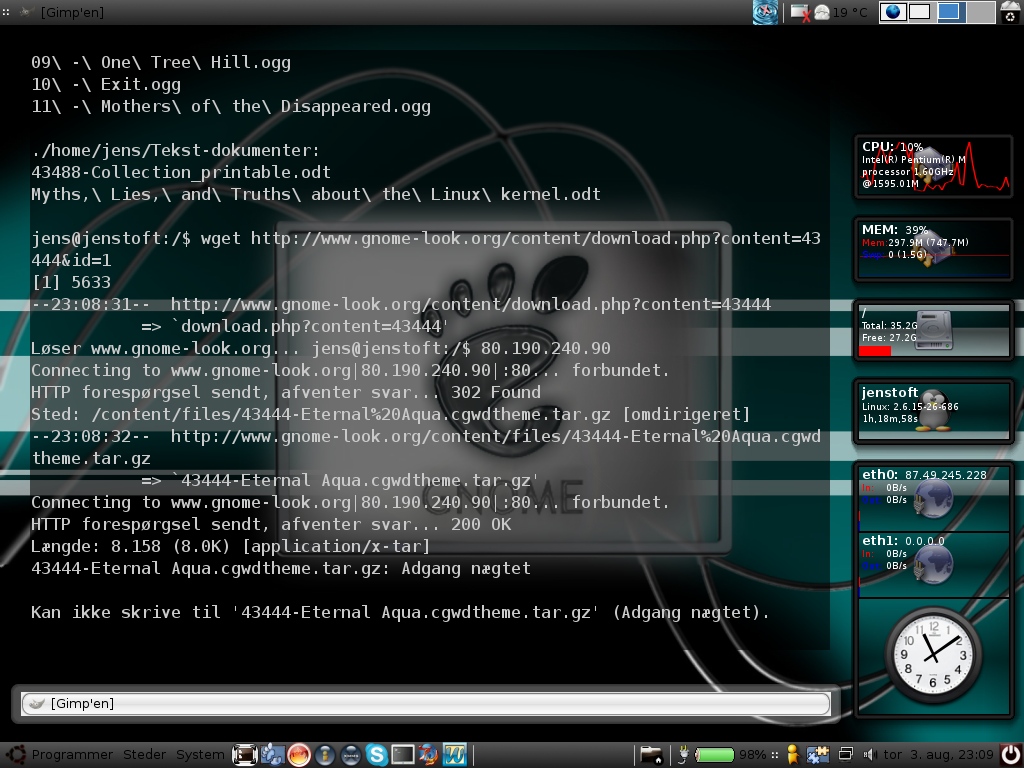
Task: Click the 'Kan ikke skrive til' error line
Action: (x=400, y=613)
